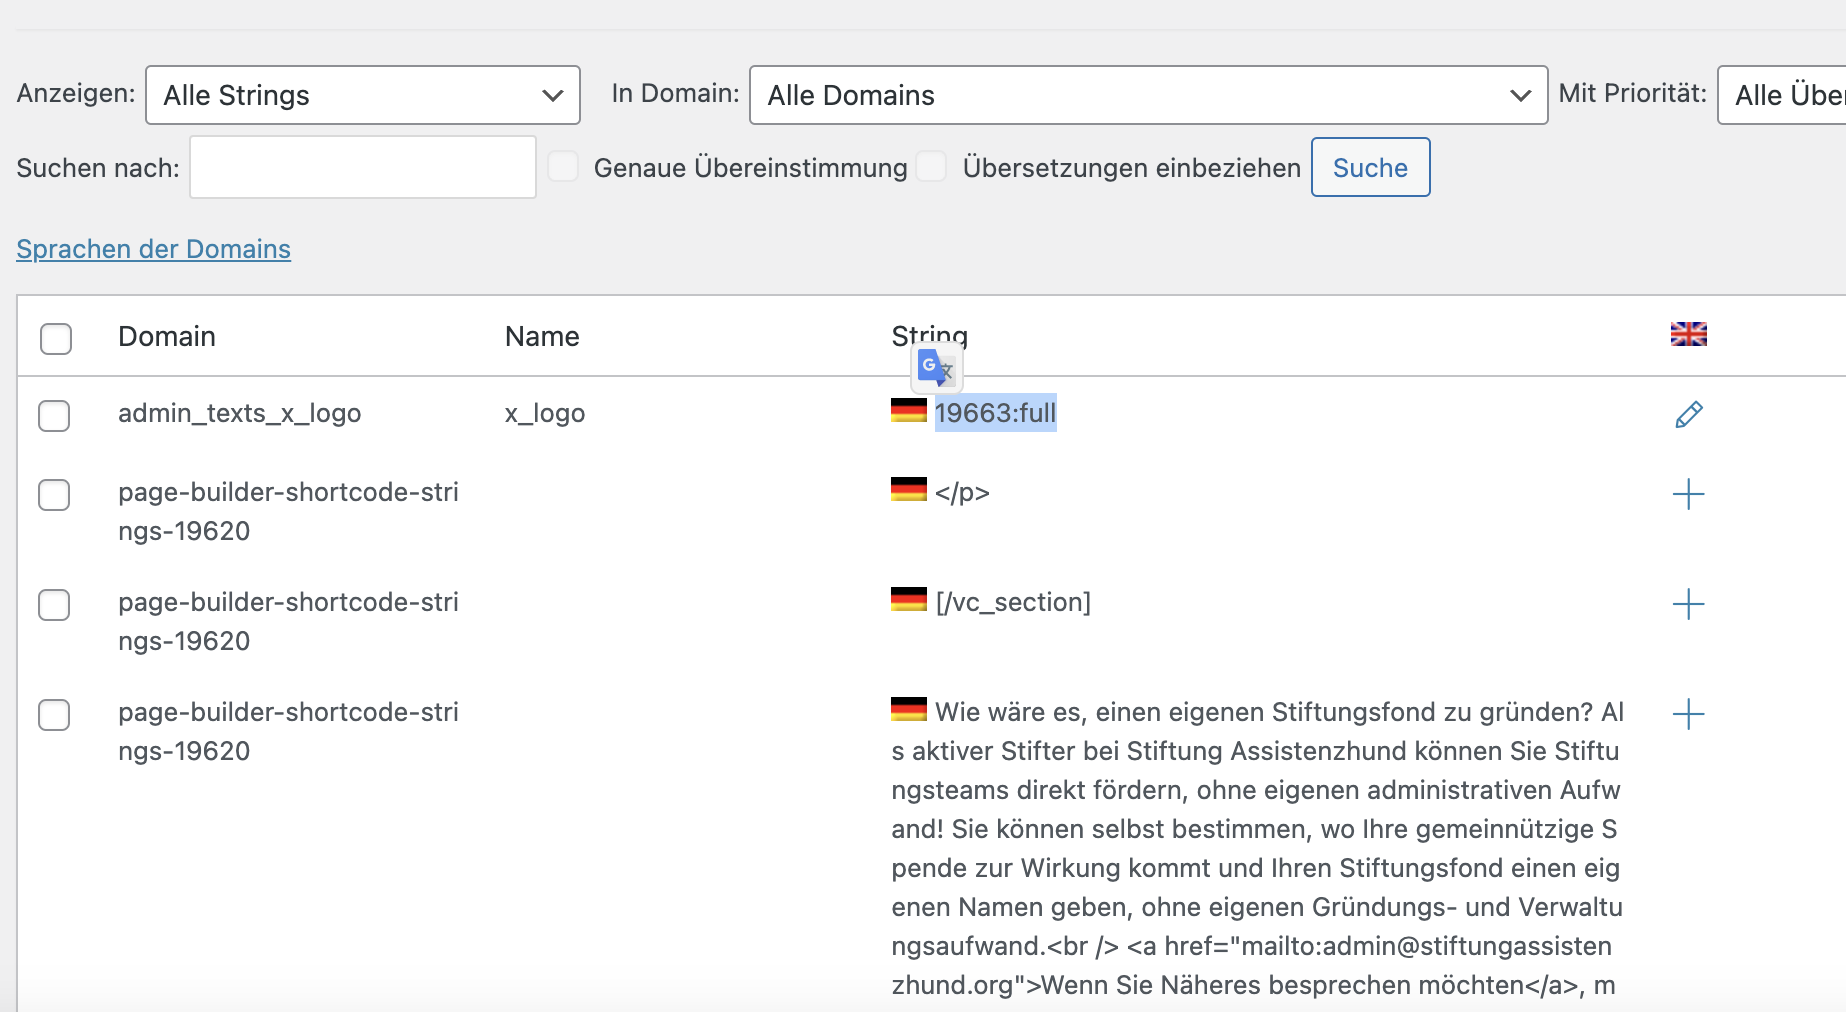Viewport: 1846px width, 1012px height.
Task: Click the Domain column header
Action: (x=167, y=337)
